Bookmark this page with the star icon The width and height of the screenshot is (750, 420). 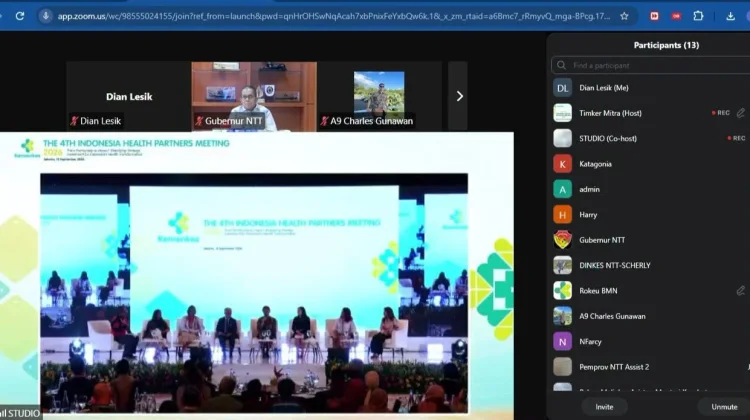tap(624, 16)
